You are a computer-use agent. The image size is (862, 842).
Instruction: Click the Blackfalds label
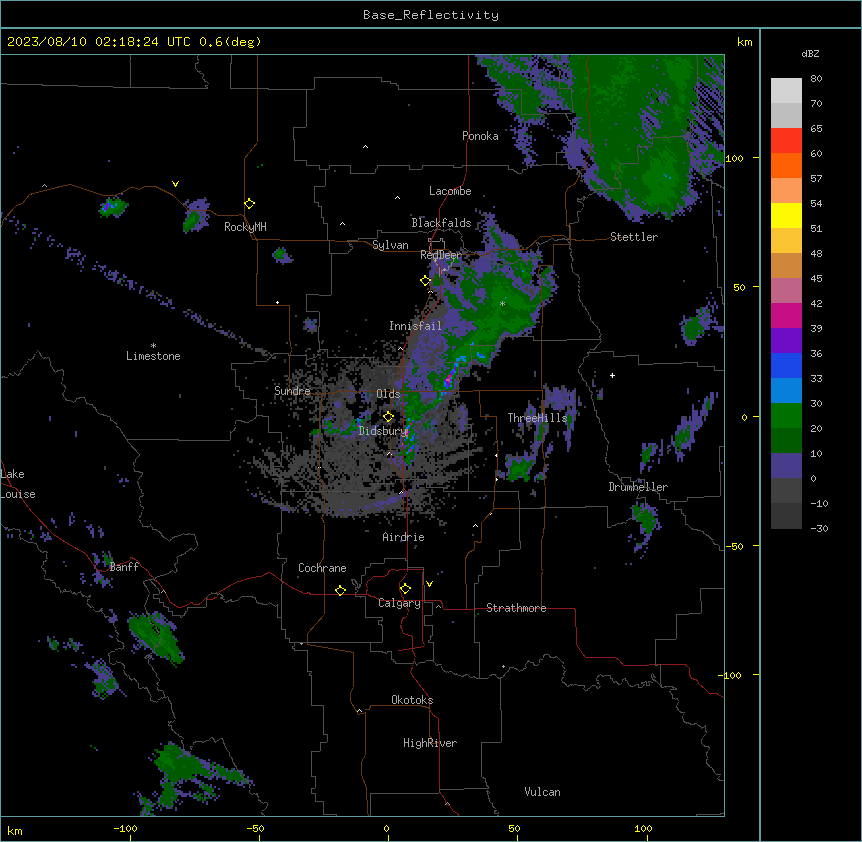(x=441, y=223)
